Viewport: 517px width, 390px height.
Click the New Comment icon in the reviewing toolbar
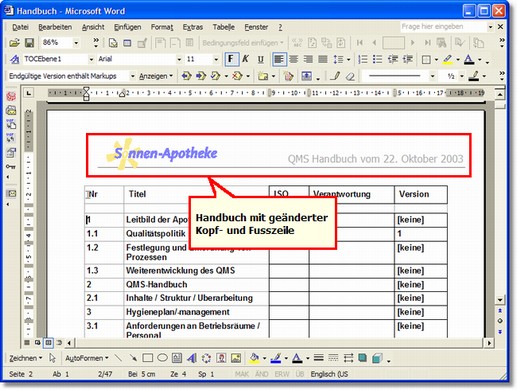click(x=263, y=76)
